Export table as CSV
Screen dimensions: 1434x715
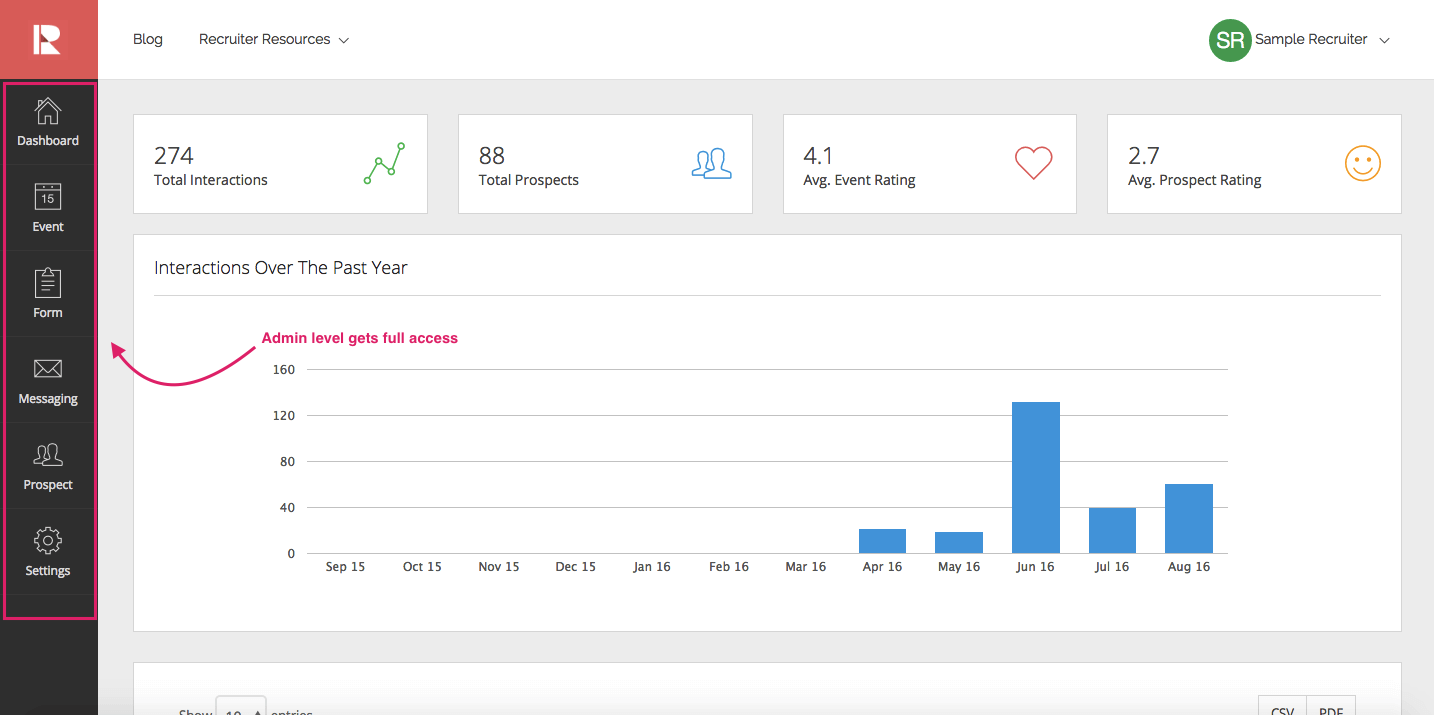(1282, 707)
